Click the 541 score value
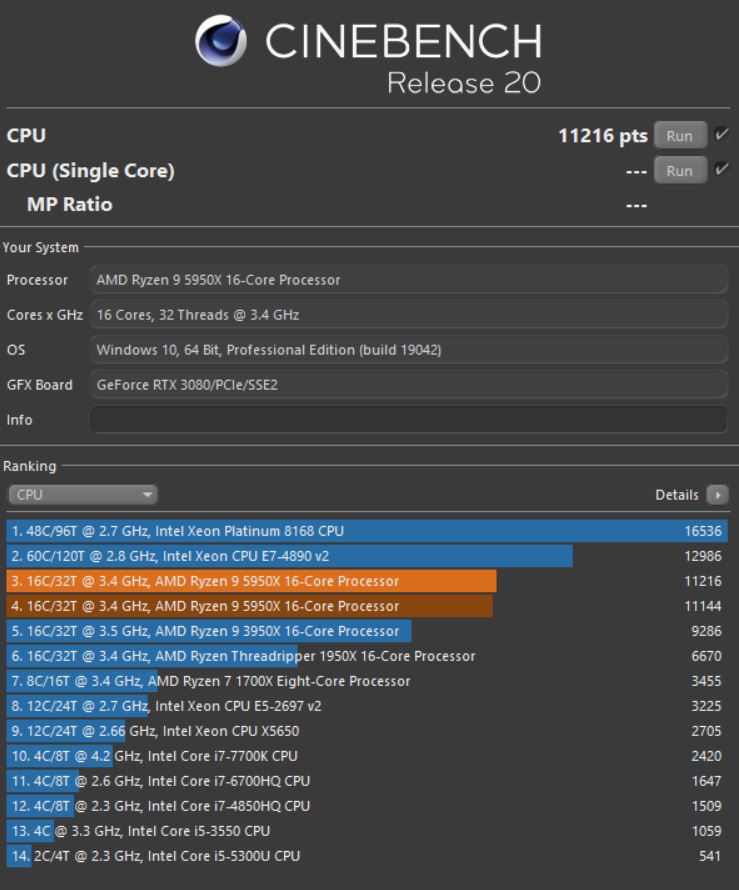 [x=709, y=856]
